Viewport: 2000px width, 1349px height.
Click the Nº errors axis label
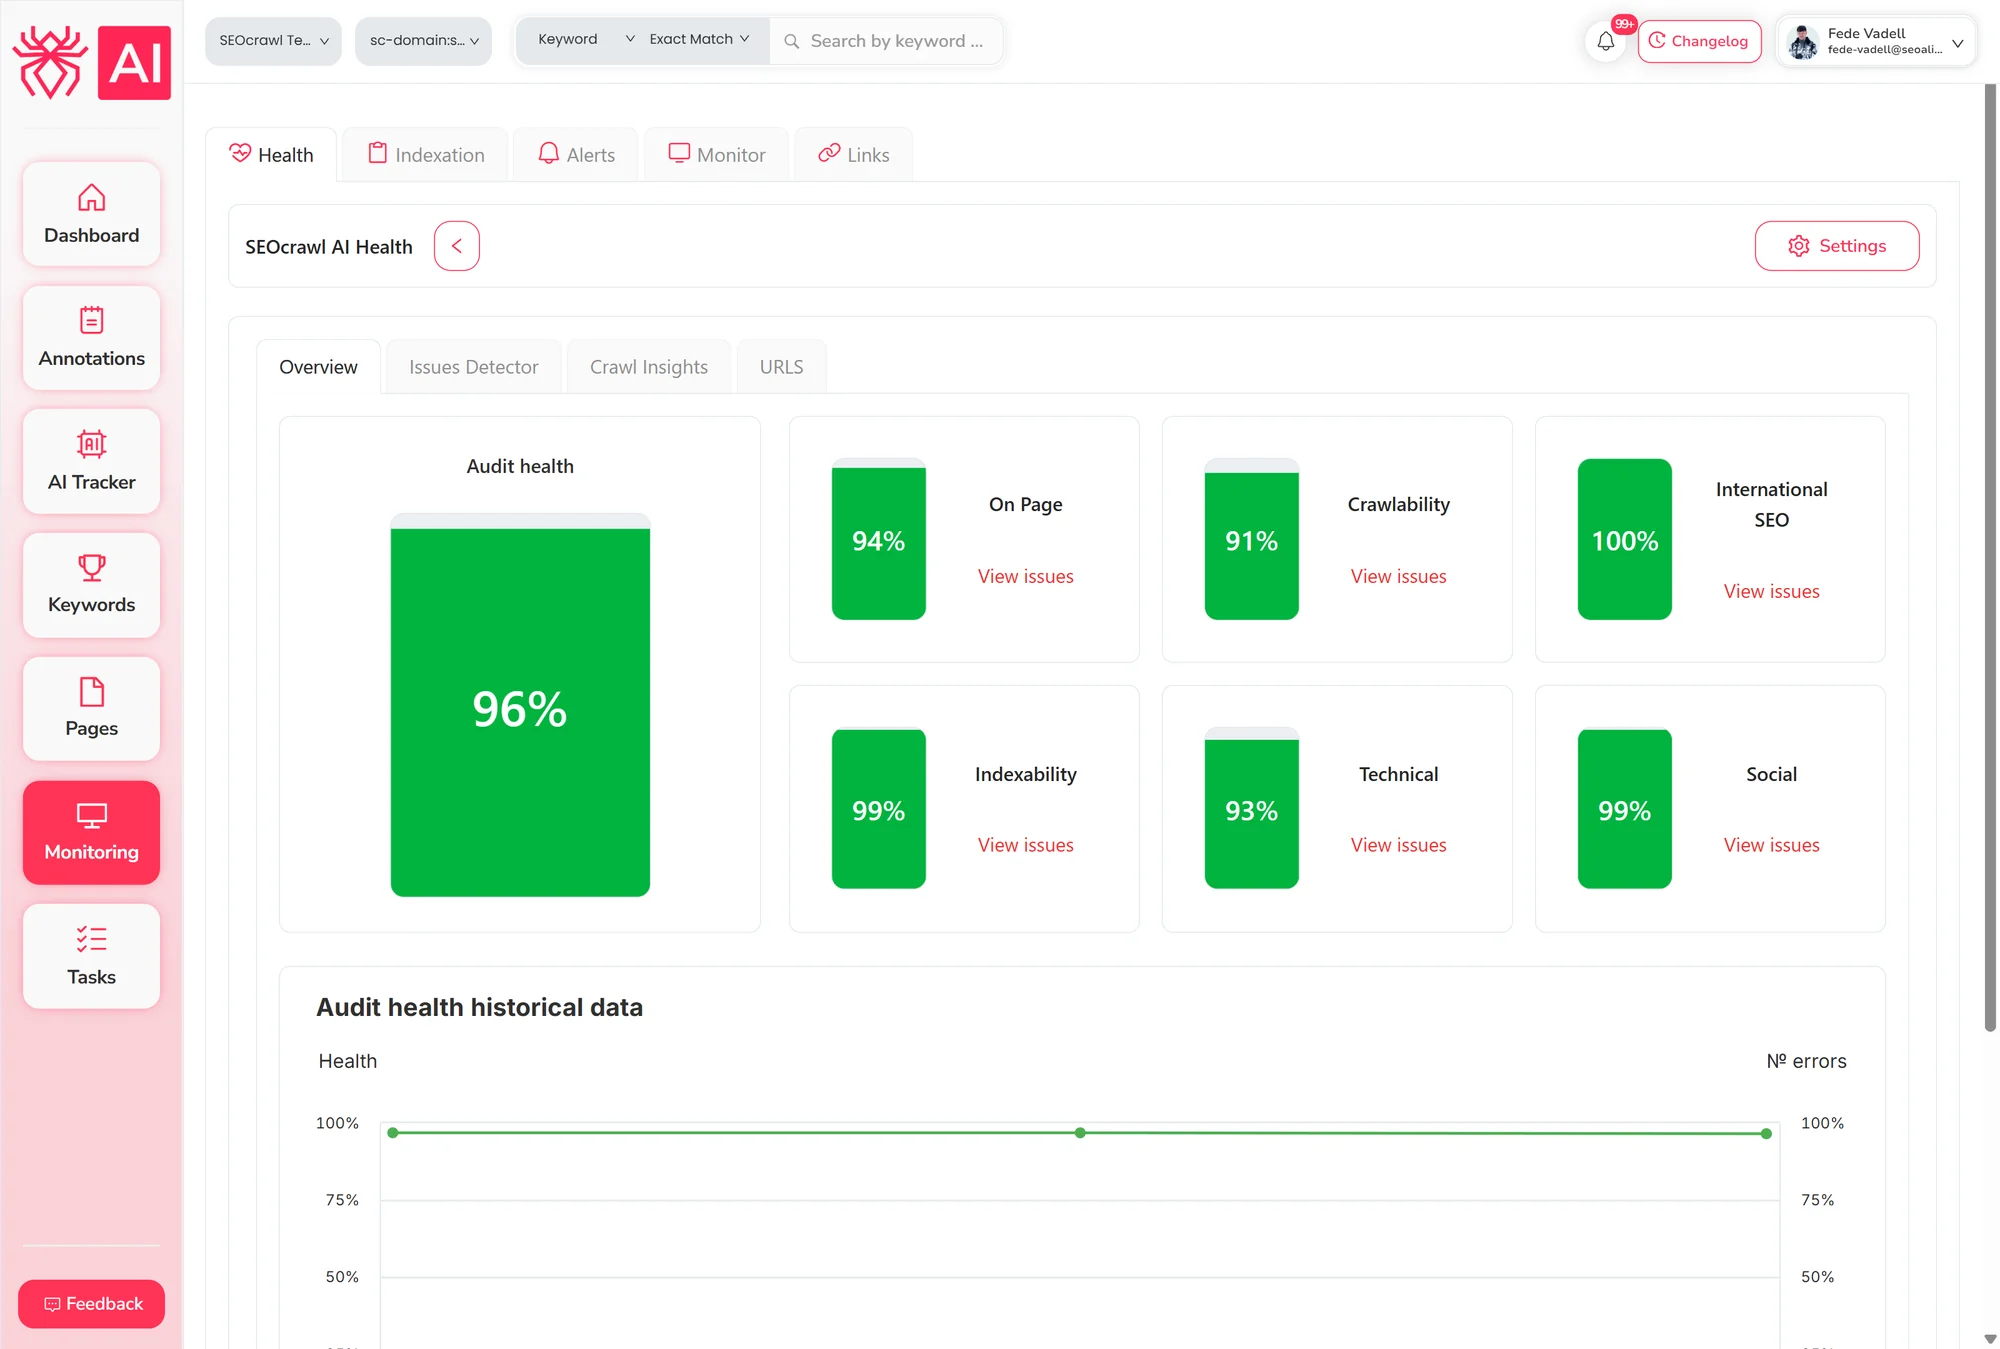[1806, 1061]
